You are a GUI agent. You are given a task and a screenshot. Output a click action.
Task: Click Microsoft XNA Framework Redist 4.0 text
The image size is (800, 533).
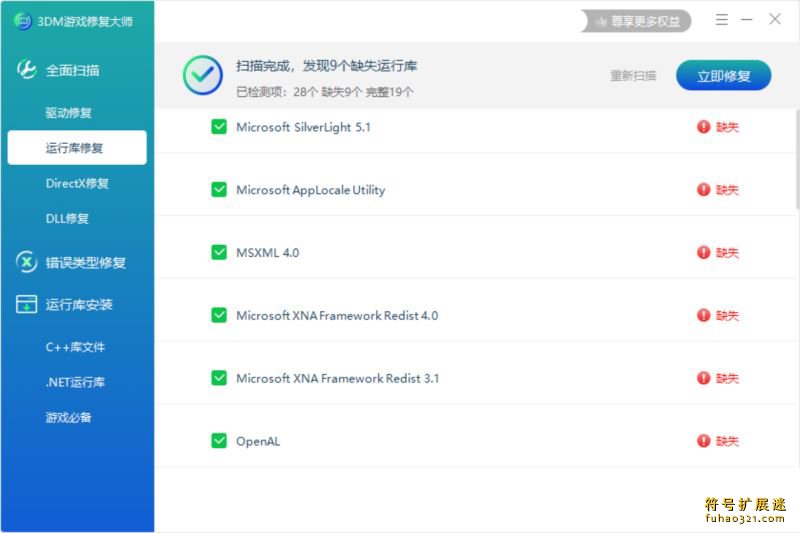tap(337, 315)
